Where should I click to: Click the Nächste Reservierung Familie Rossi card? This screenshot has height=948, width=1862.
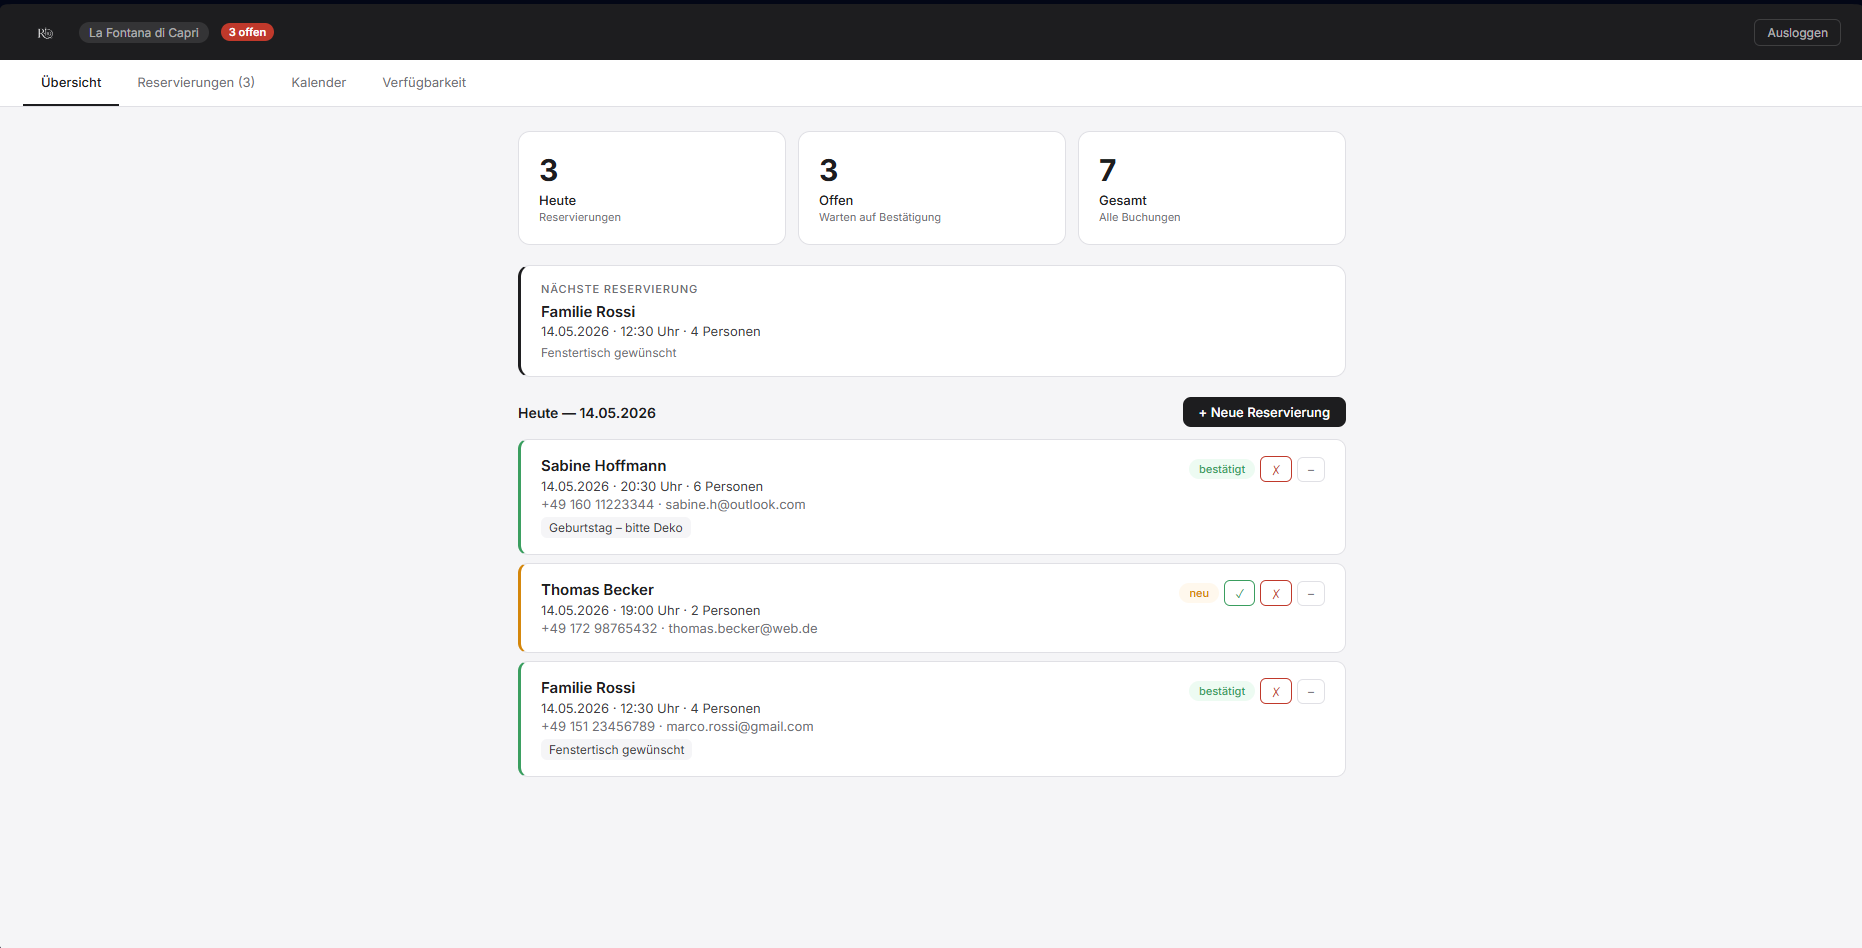pos(932,321)
